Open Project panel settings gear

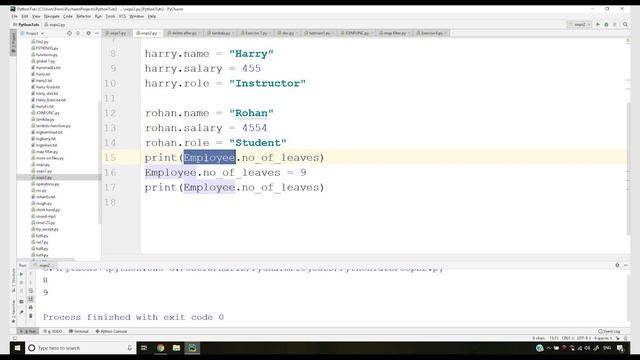(x=88, y=33)
